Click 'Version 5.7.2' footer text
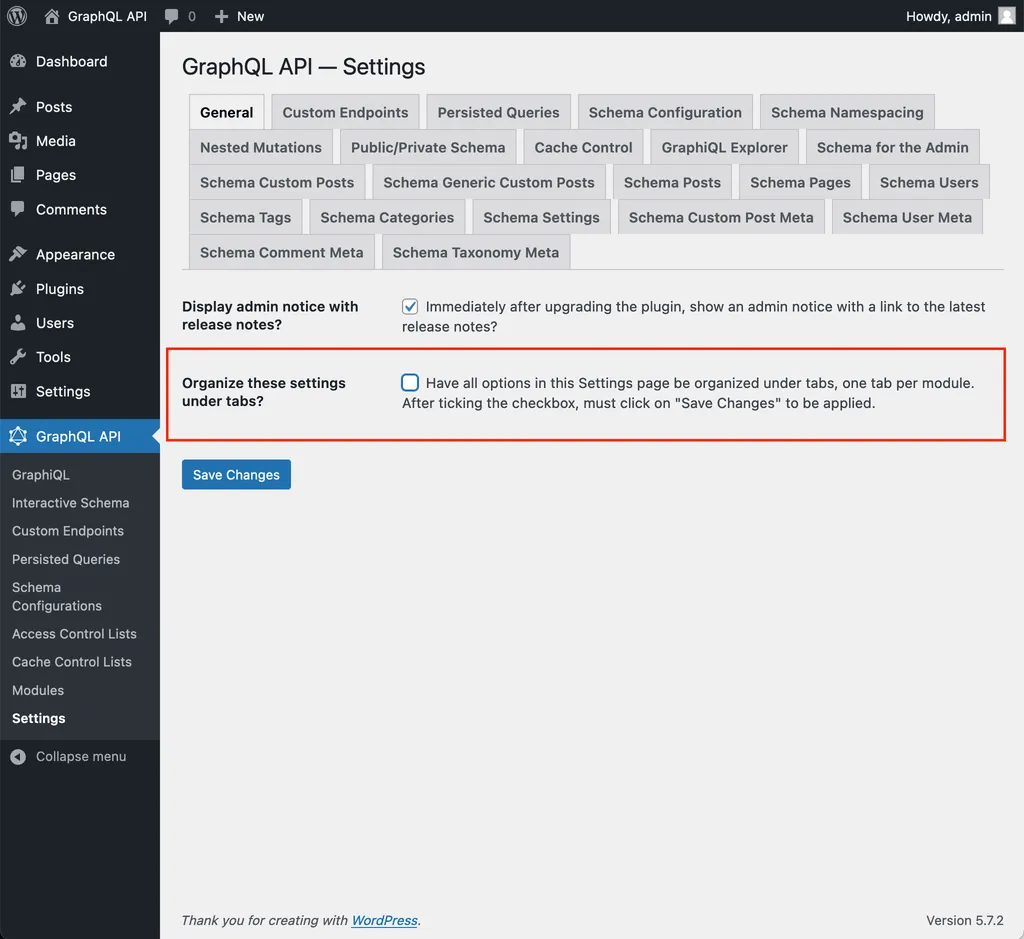 [x=965, y=920]
